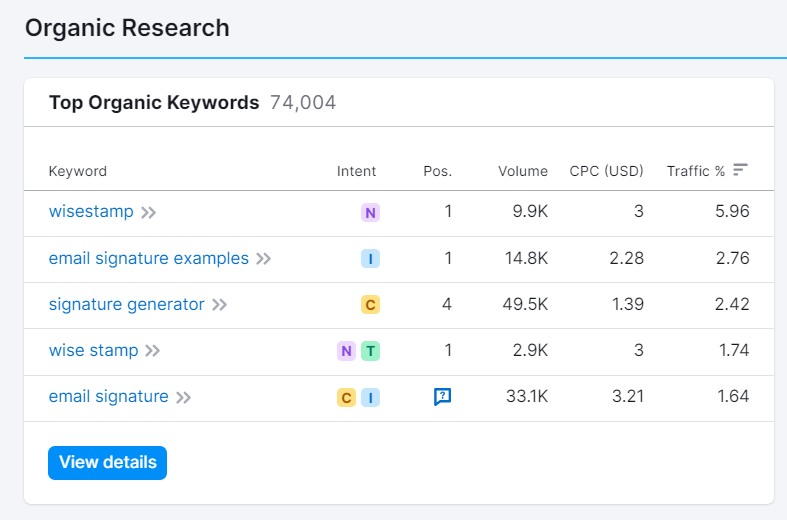Screen dimensions: 787x520
Task: Click the 1.74 traffic percentage
Action: click(x=734, y=350)
